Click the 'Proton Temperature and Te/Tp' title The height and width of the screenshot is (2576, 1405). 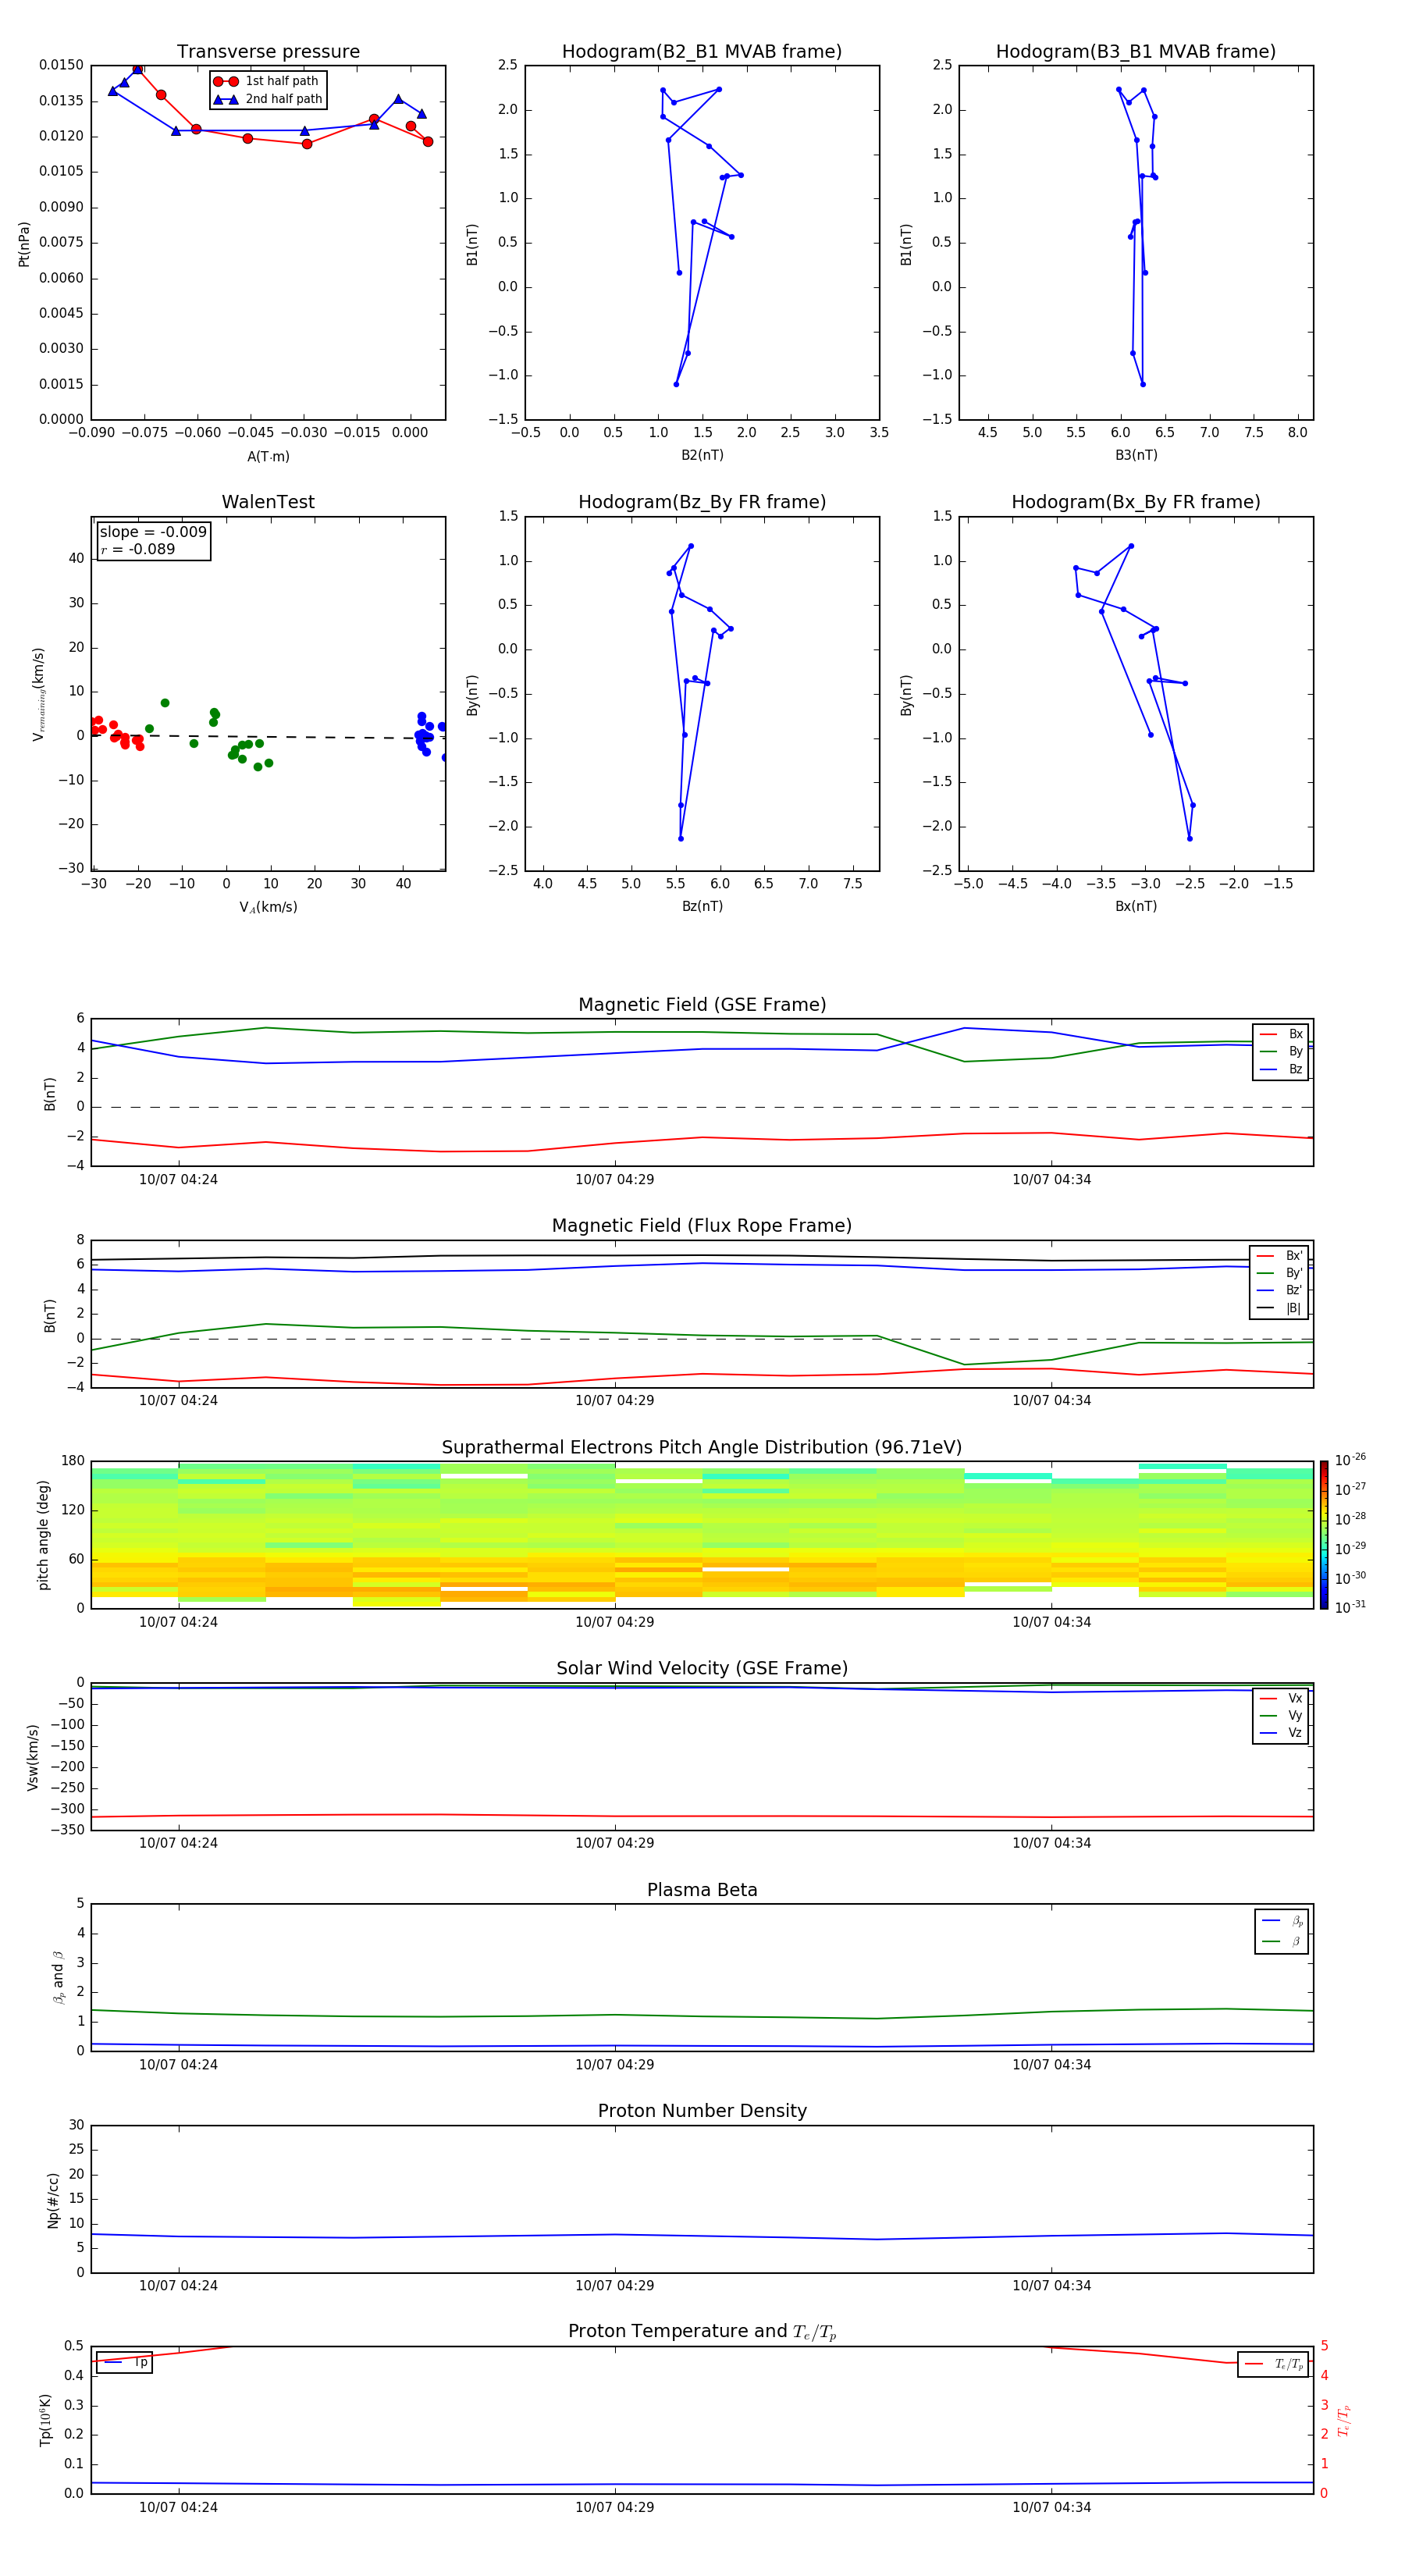tap(702, 2332)
